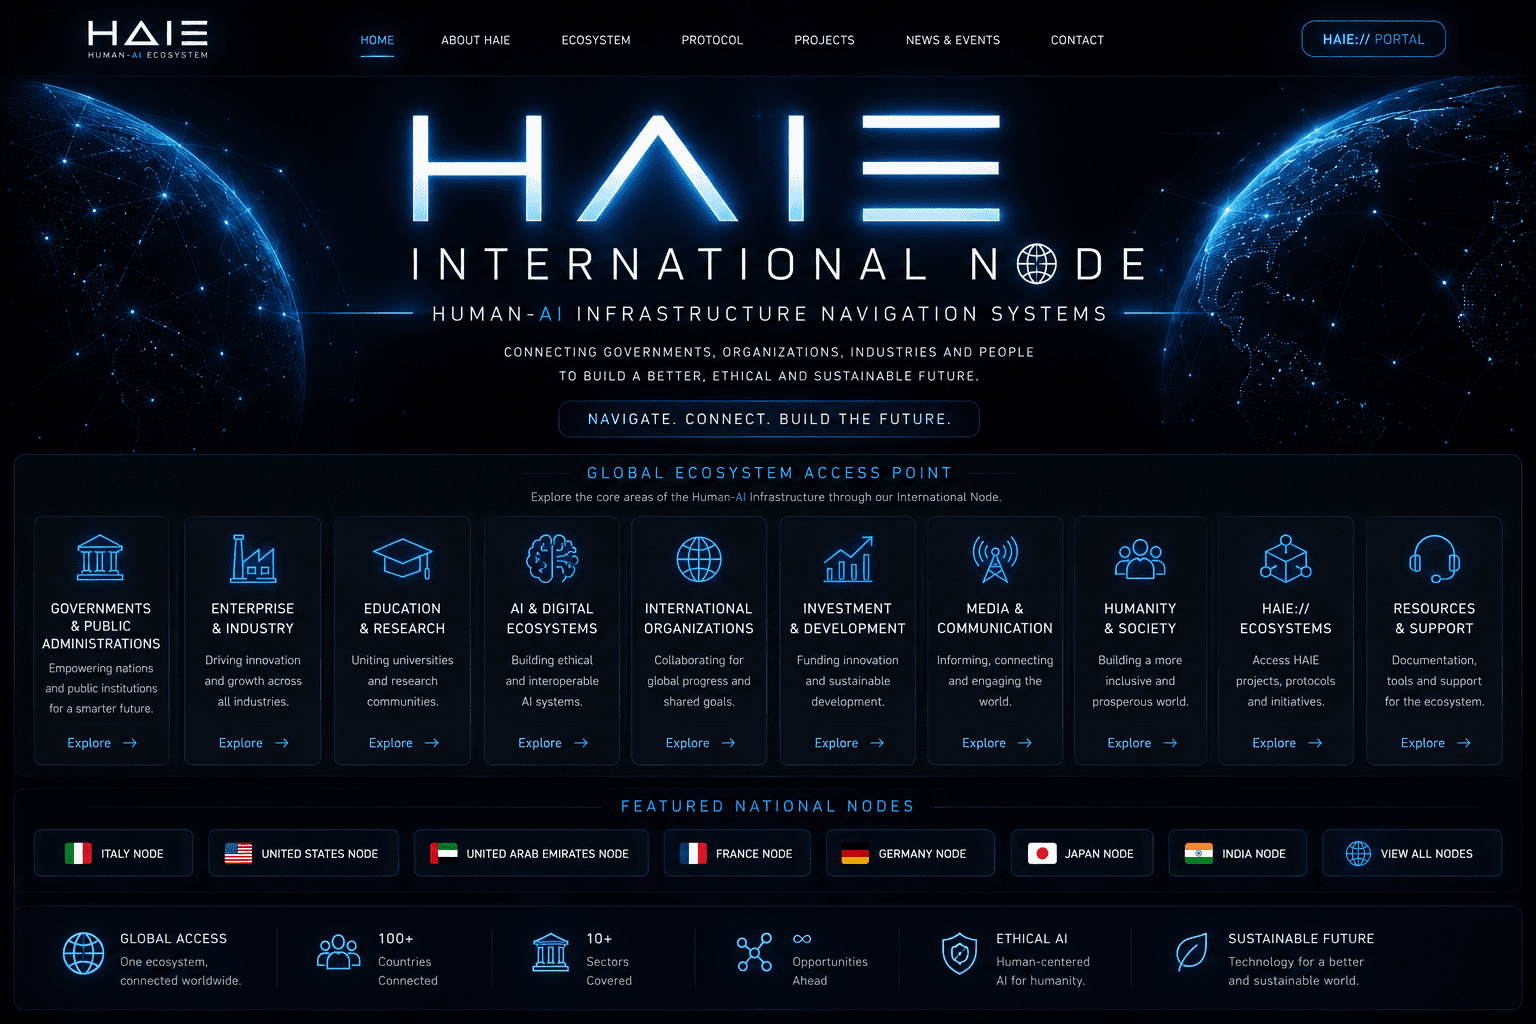
Task: Open the Projects nav item
Action: (x=824, y=40)
